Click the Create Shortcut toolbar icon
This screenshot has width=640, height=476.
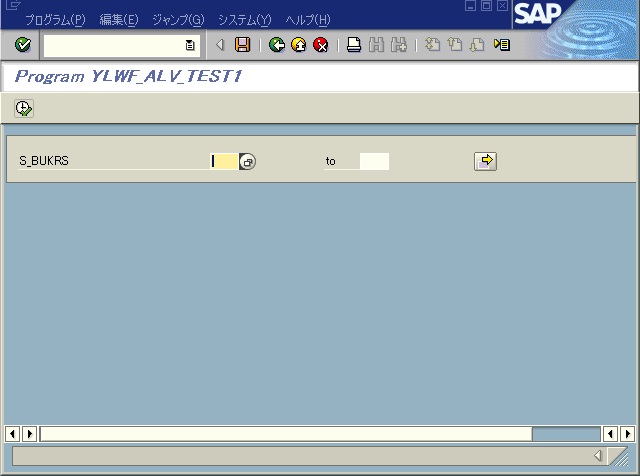[502, 45]
